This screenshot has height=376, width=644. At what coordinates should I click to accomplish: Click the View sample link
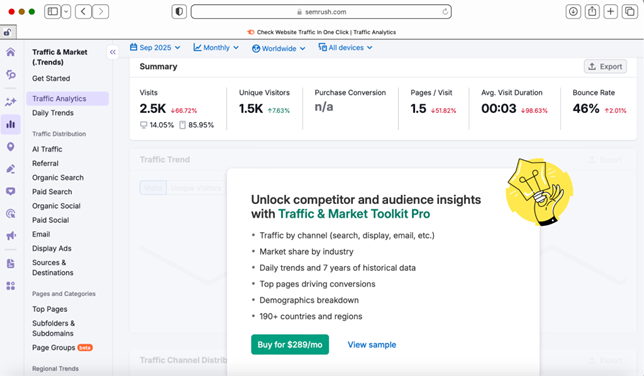372,345
